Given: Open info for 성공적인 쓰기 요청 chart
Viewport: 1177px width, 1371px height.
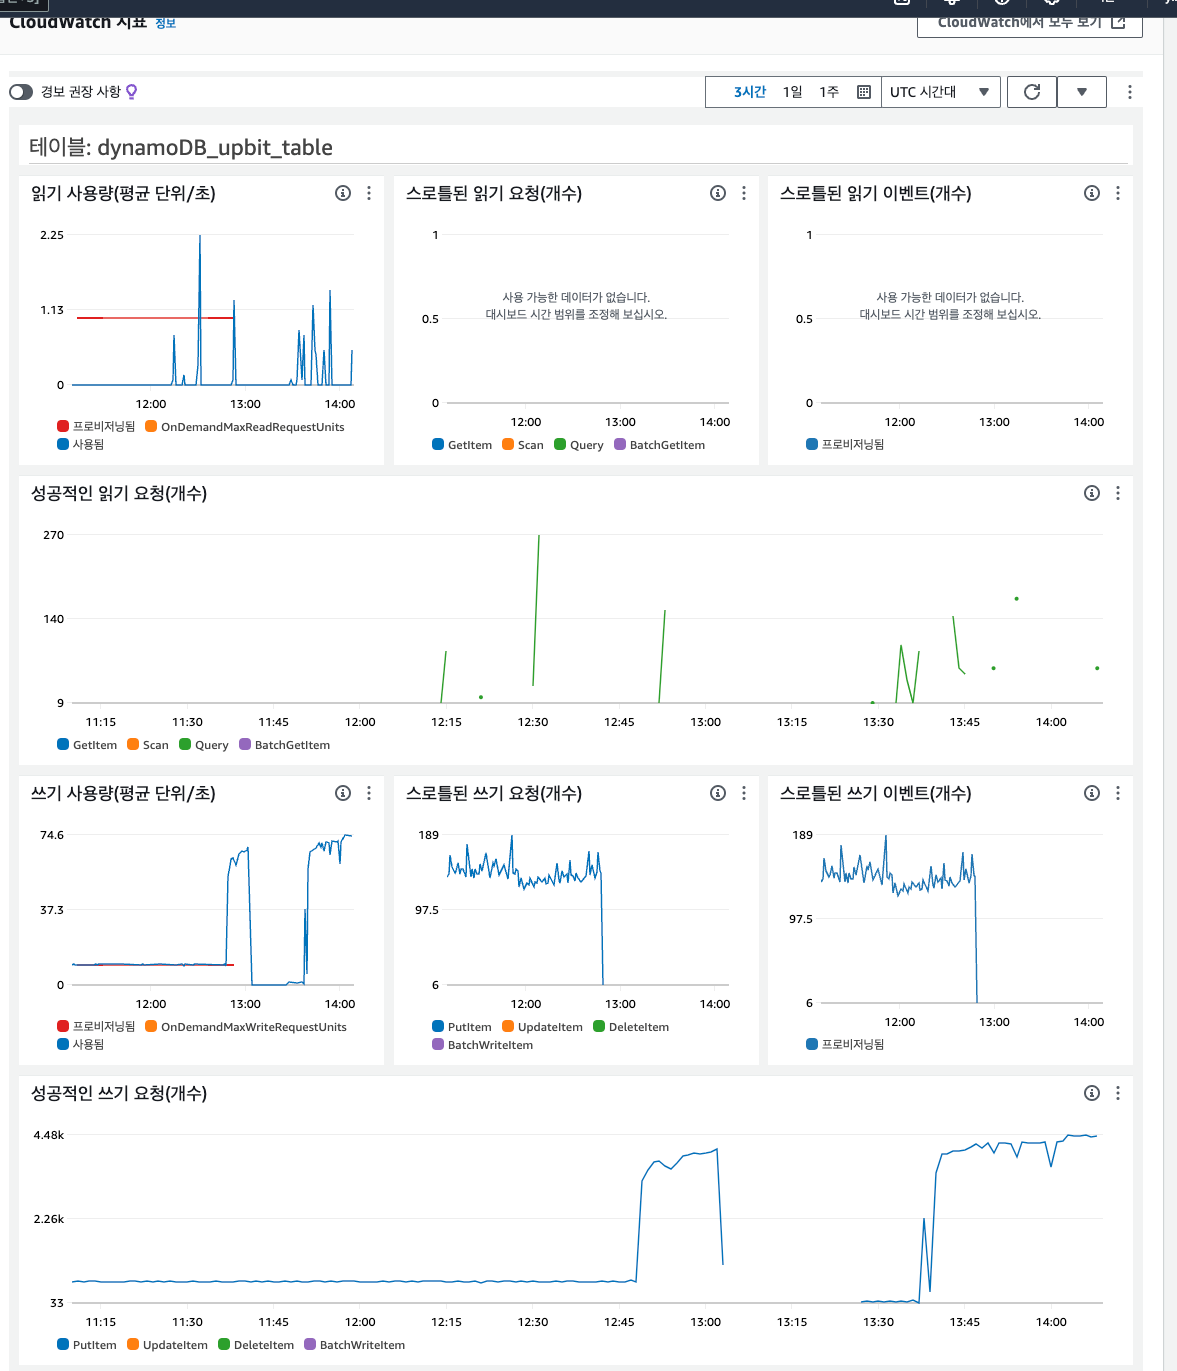Looking at the screenshot, I should pyautogui.click(x=1092, y=1093).
